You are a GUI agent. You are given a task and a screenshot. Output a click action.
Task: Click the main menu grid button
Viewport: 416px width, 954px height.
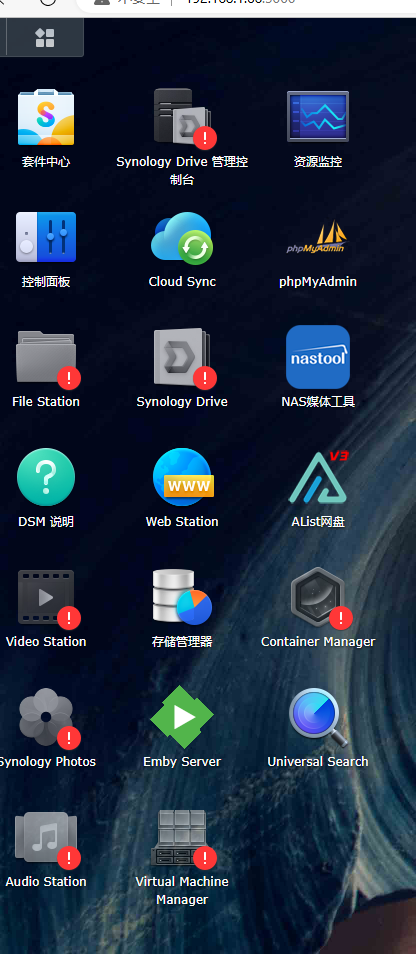coord(45,38)
